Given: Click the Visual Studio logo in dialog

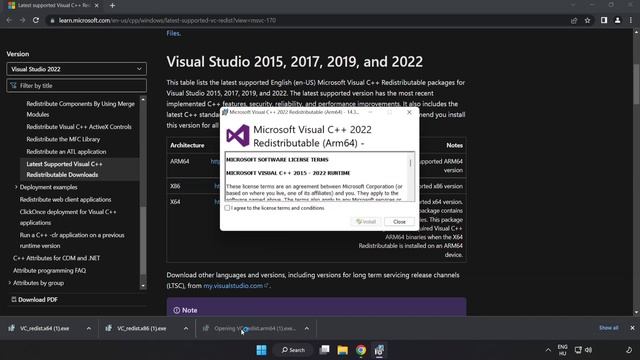Looking at the screenshot, I should (x=238, y=136).
